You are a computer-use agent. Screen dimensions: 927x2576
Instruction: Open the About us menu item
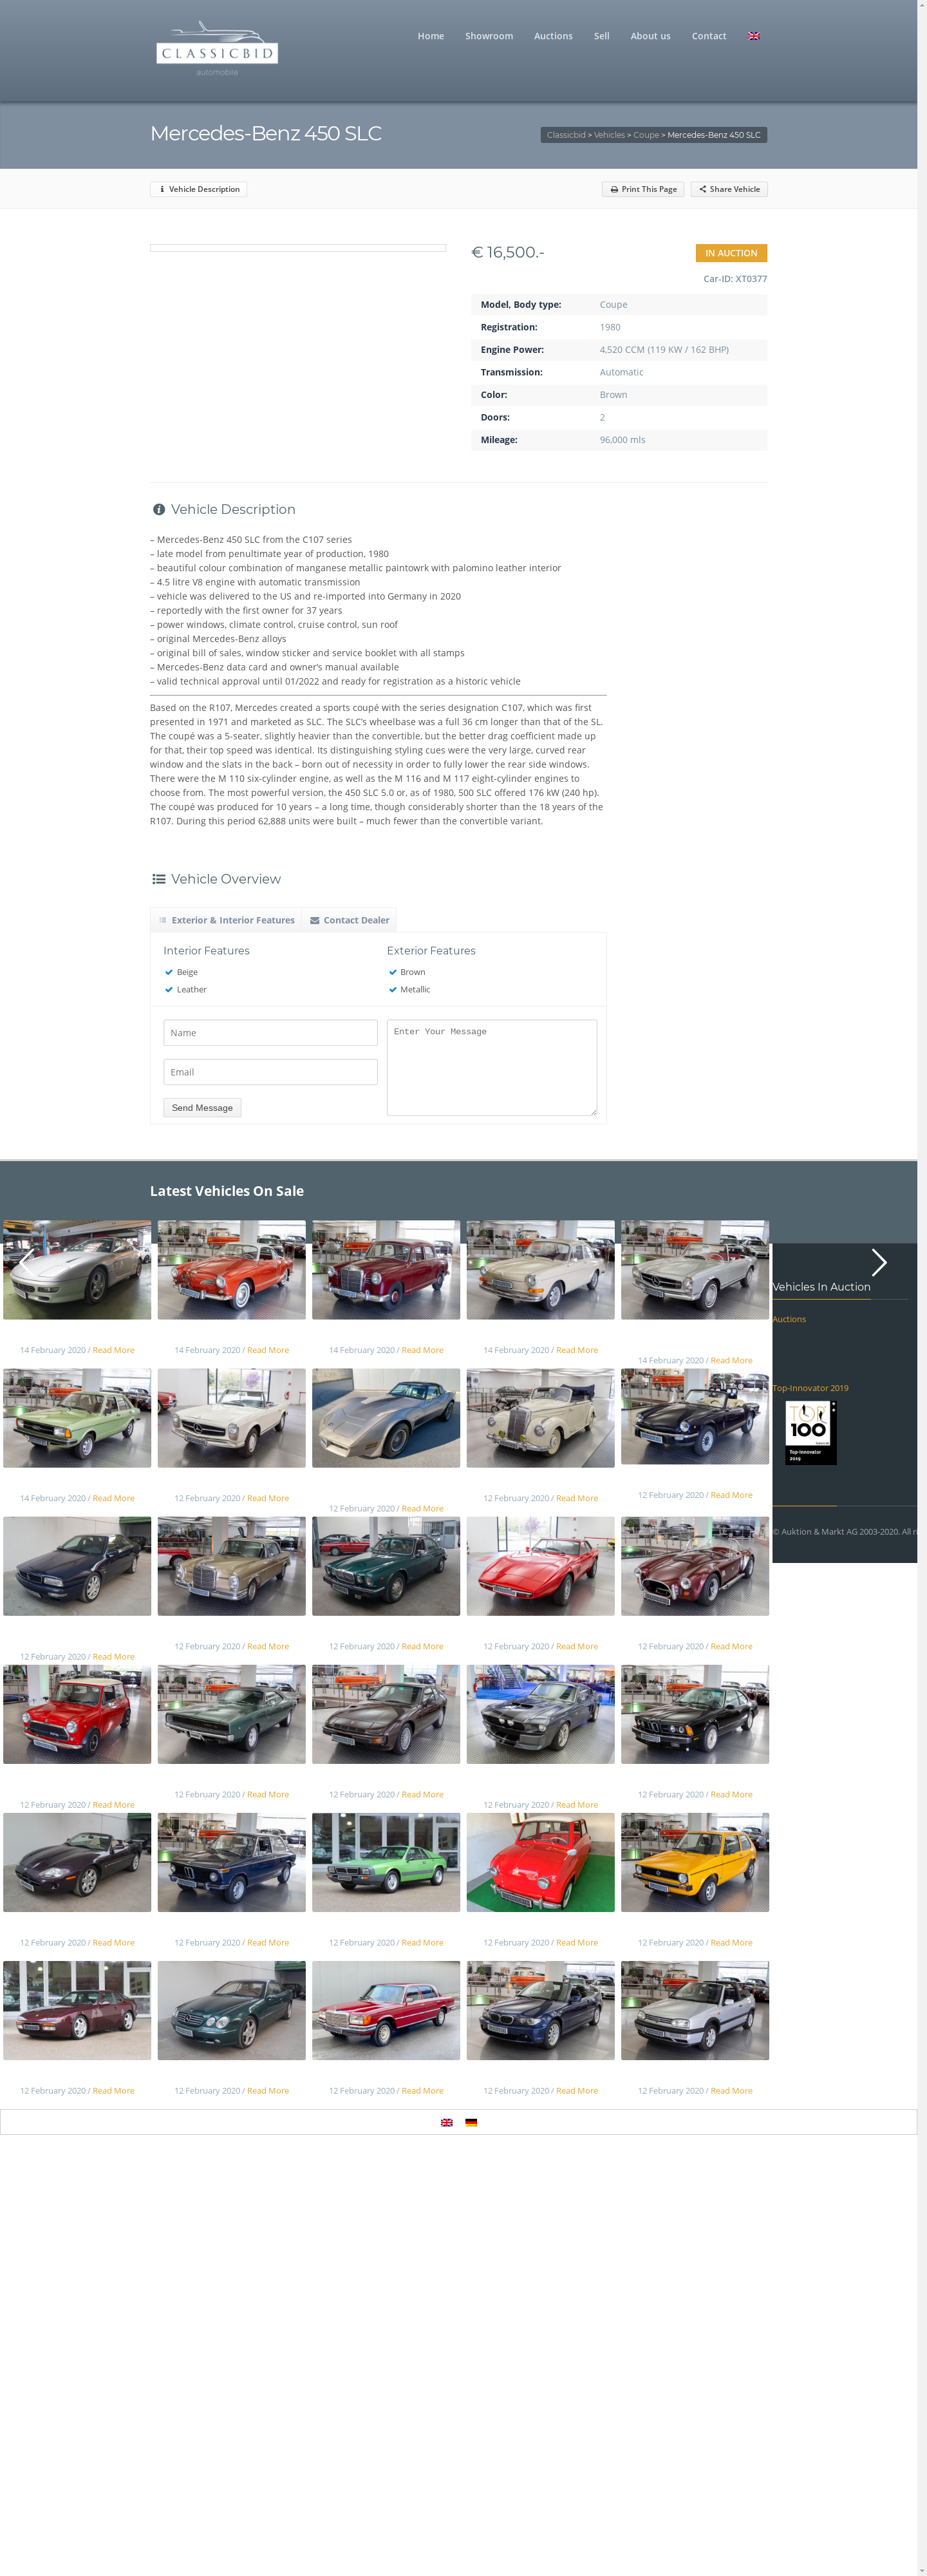[x=650, y=36]
